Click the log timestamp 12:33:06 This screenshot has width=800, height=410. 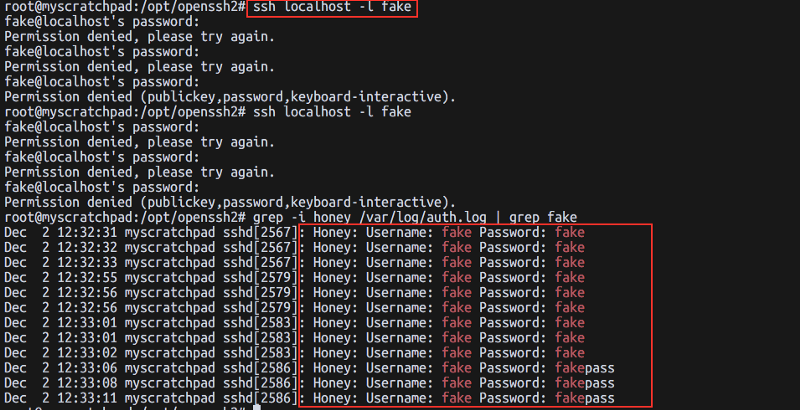(x=83, y=368)
